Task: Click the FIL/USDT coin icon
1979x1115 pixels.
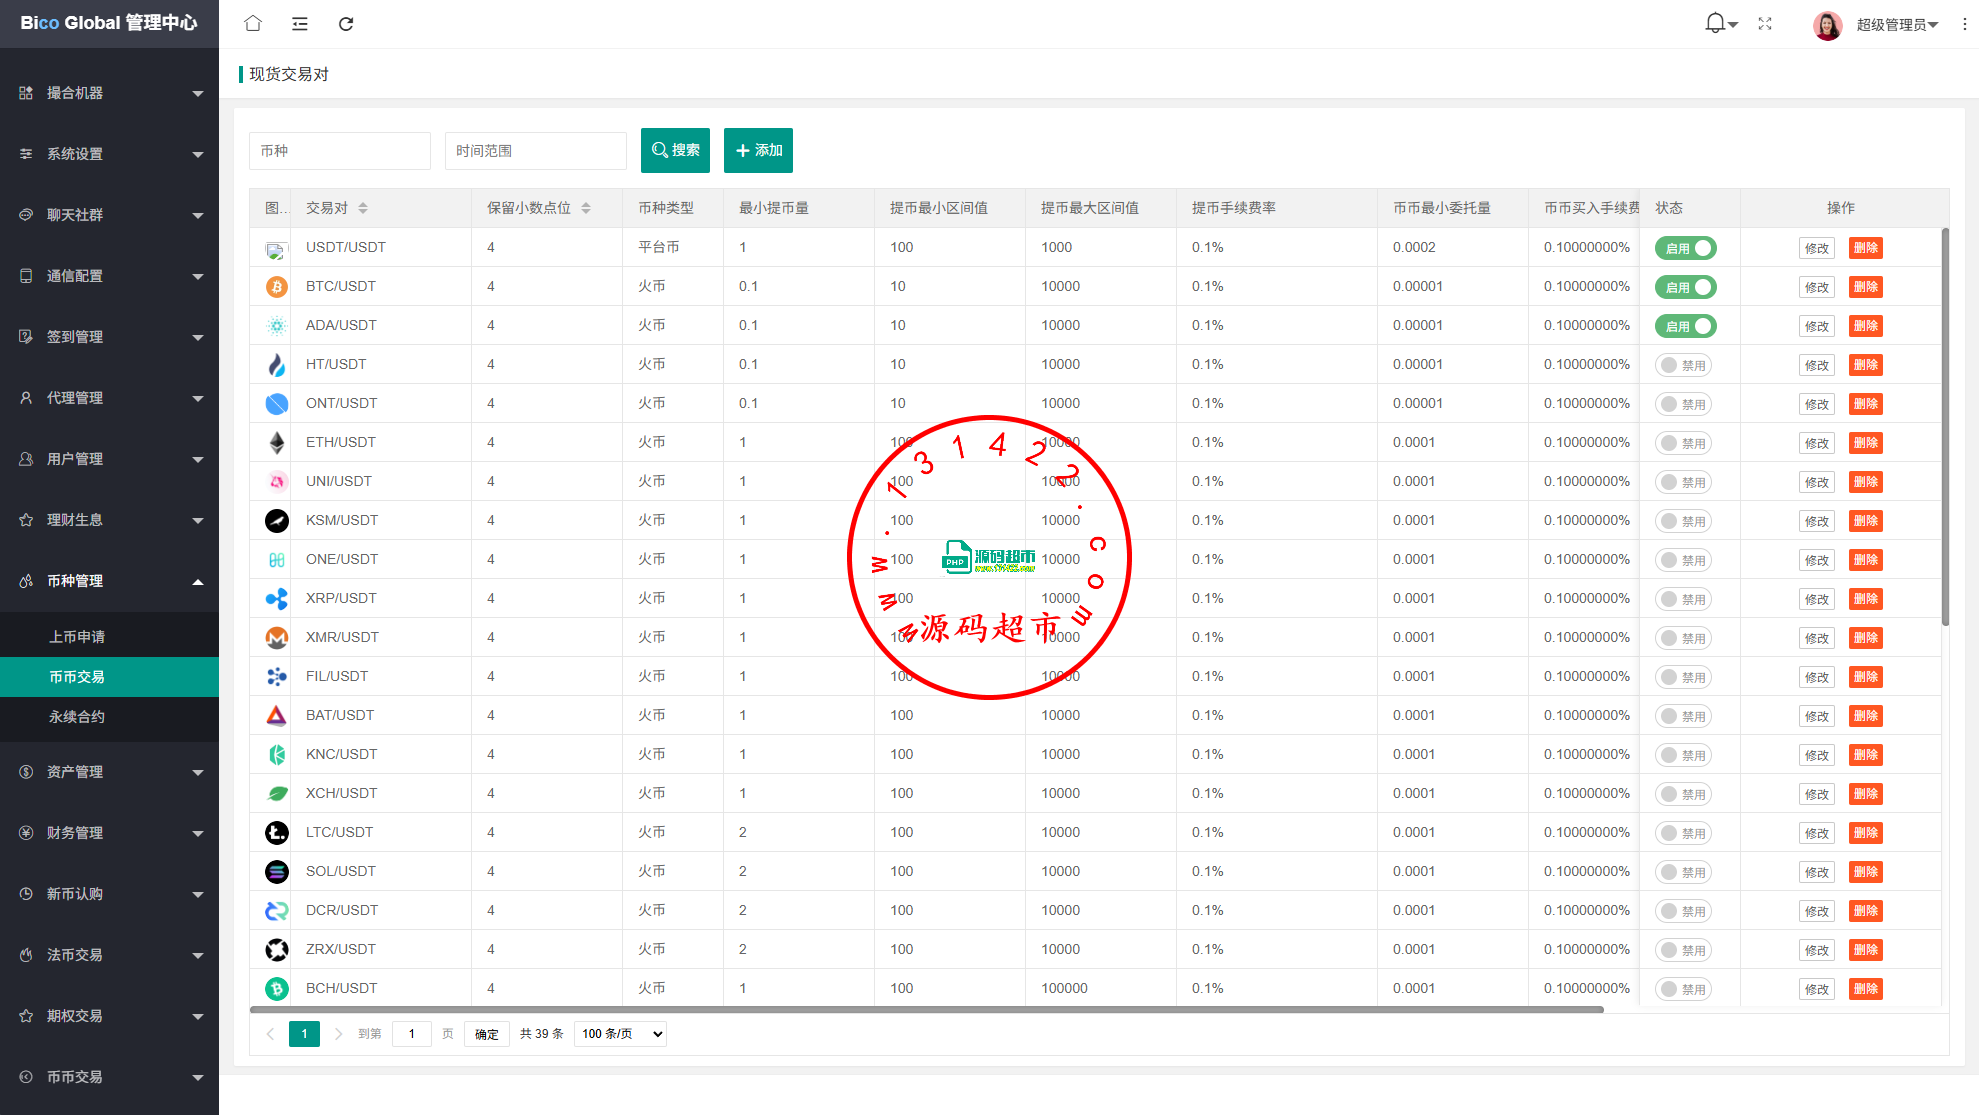Action: pyautogui.click(x=277, y=677)
